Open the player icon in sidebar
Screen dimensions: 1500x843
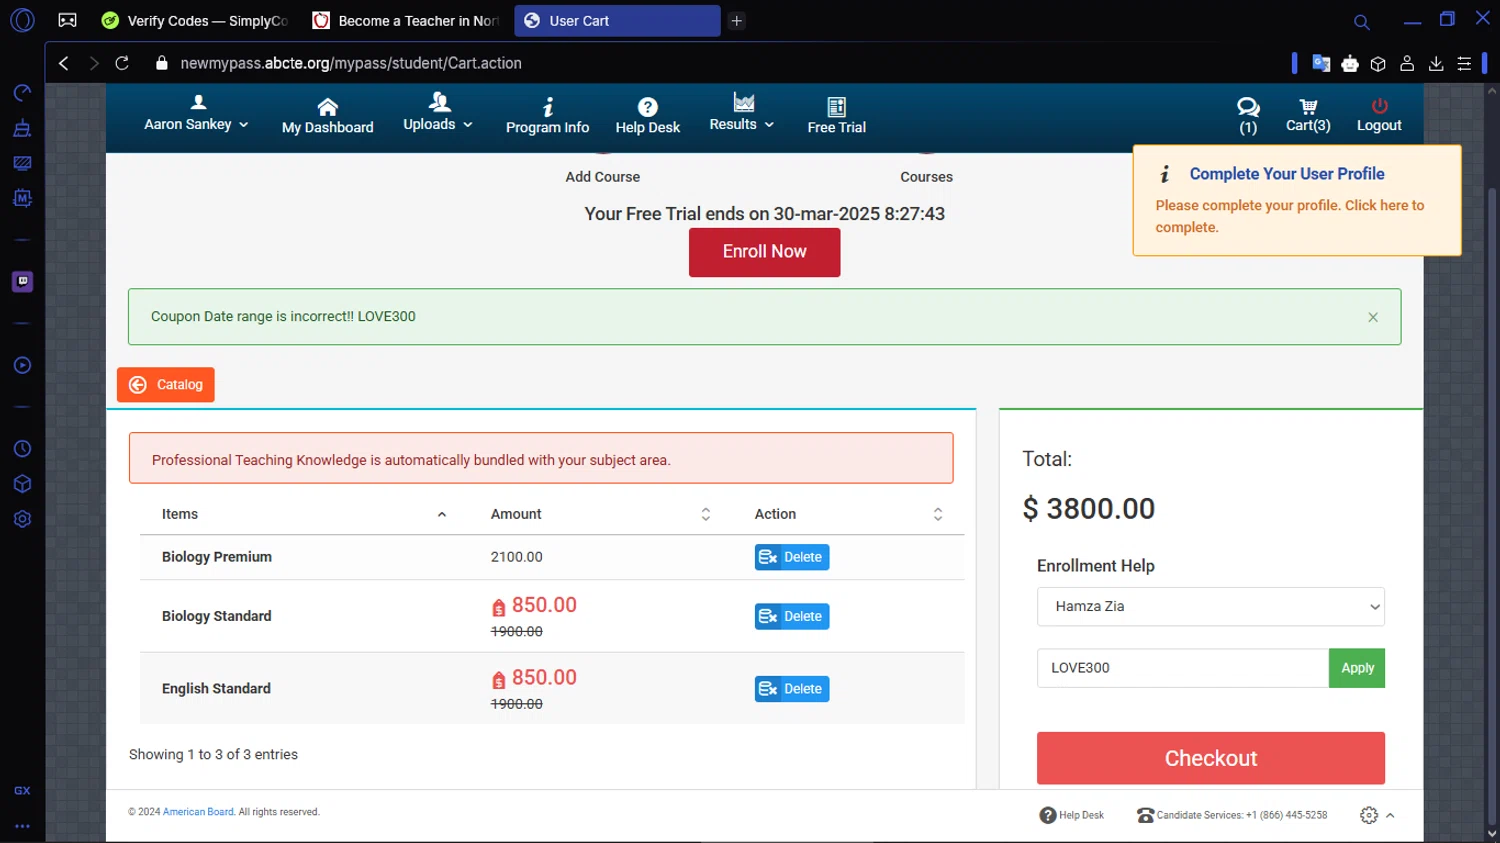tap(22, 365)
